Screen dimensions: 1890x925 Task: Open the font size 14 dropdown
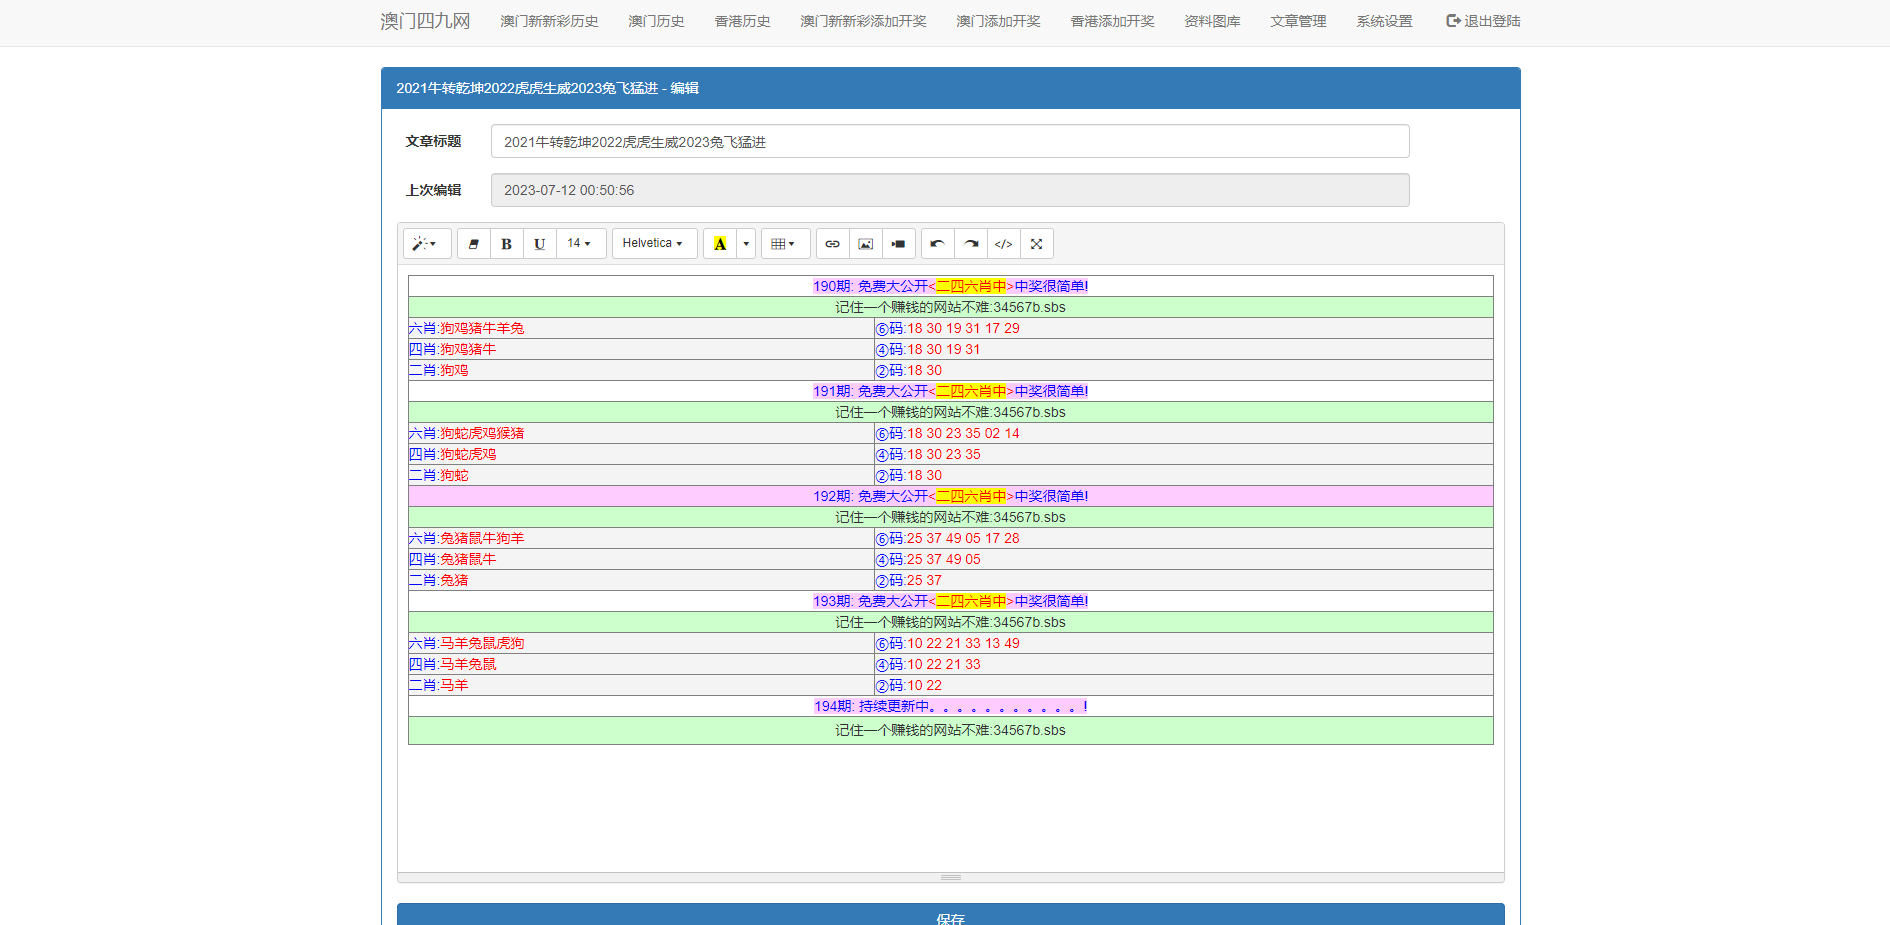[580, 244]
